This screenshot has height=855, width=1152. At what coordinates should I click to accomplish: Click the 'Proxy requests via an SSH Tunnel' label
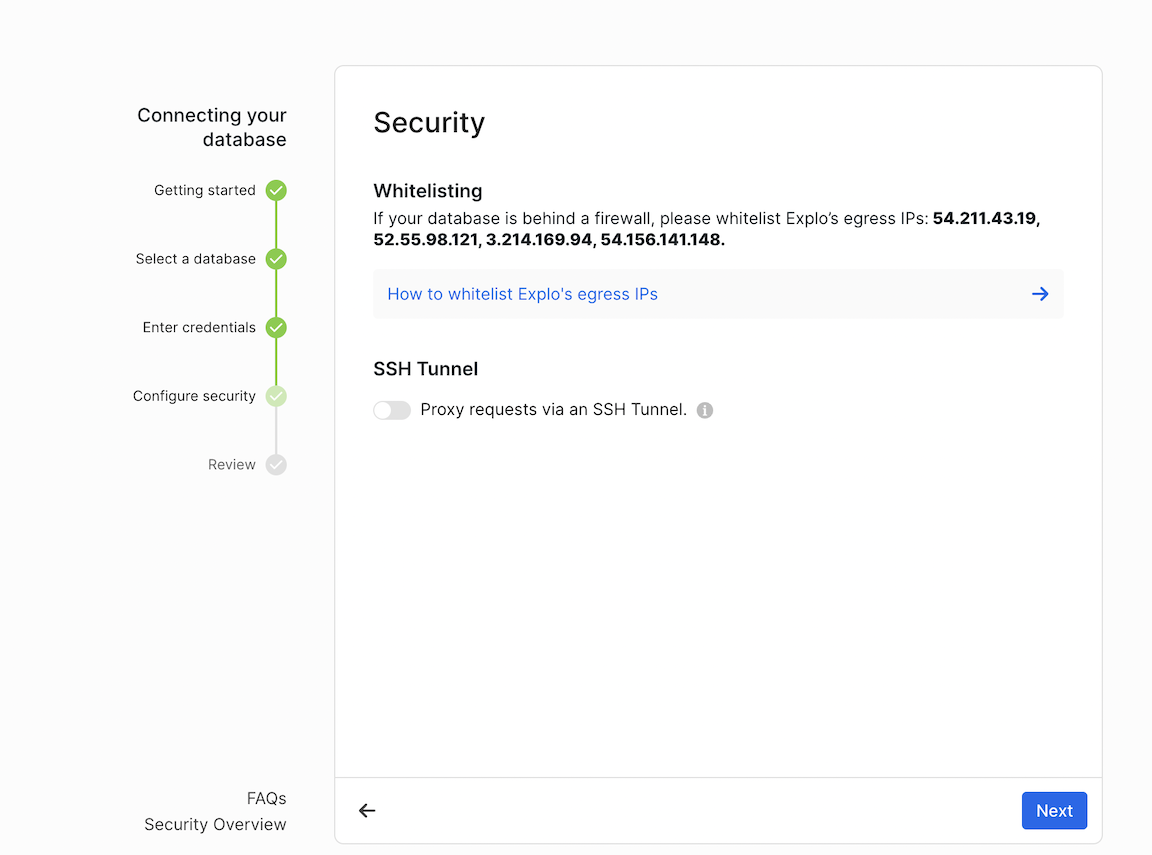click(x=553, y=409)
